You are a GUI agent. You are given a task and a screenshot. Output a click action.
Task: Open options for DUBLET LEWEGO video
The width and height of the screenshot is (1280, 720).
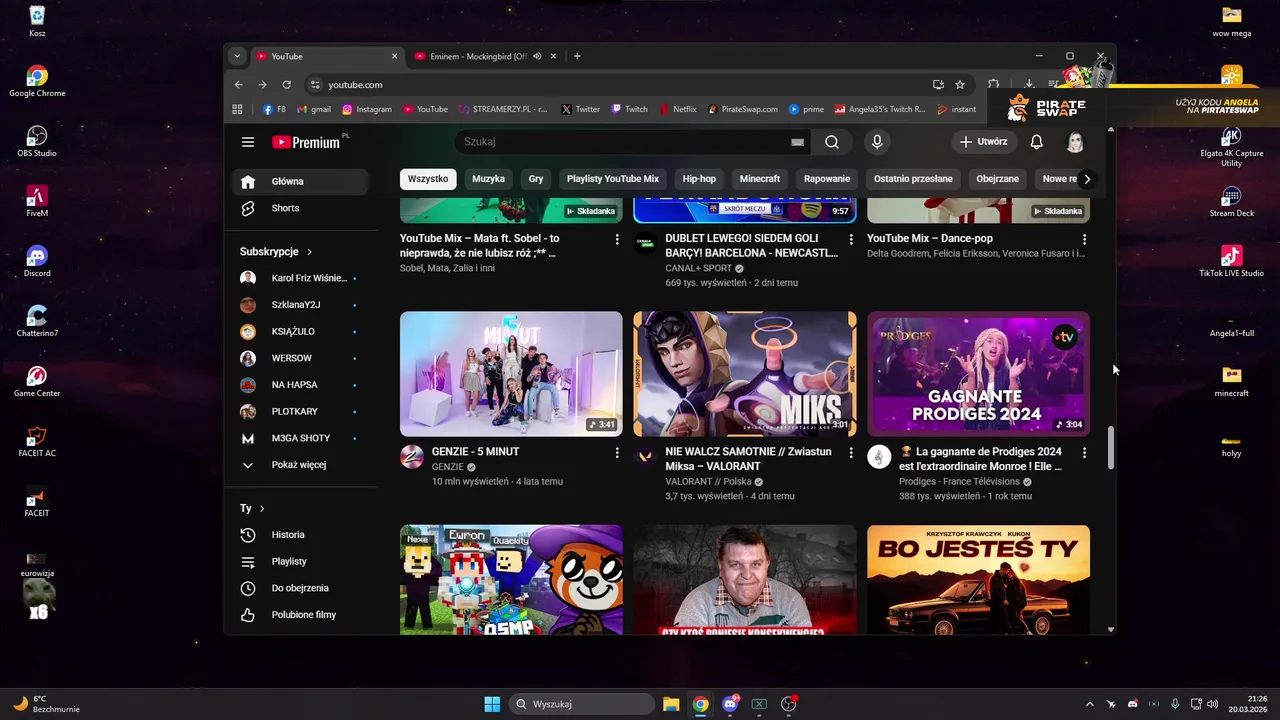point(851,240)
